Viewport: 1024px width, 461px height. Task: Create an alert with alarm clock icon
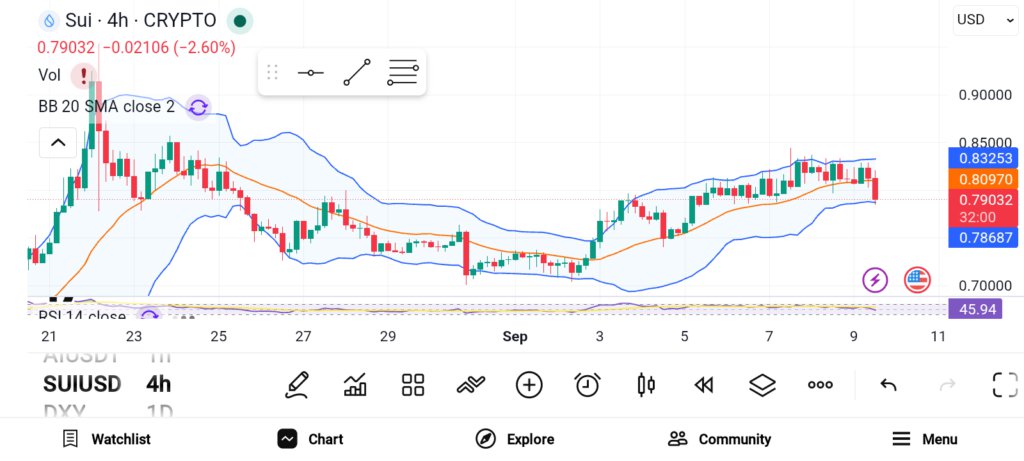(588, 385)
